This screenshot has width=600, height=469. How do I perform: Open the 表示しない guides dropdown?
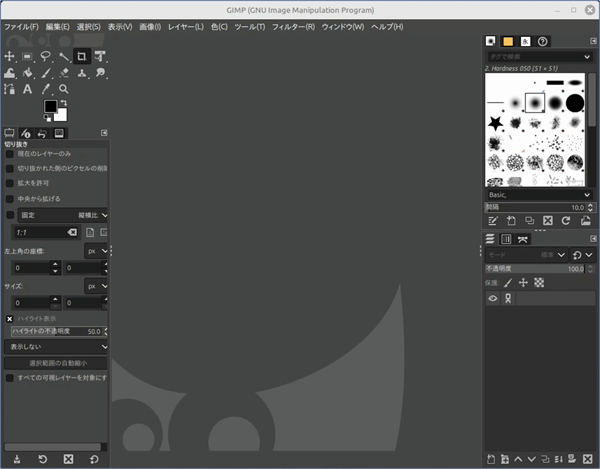point(56,347)
